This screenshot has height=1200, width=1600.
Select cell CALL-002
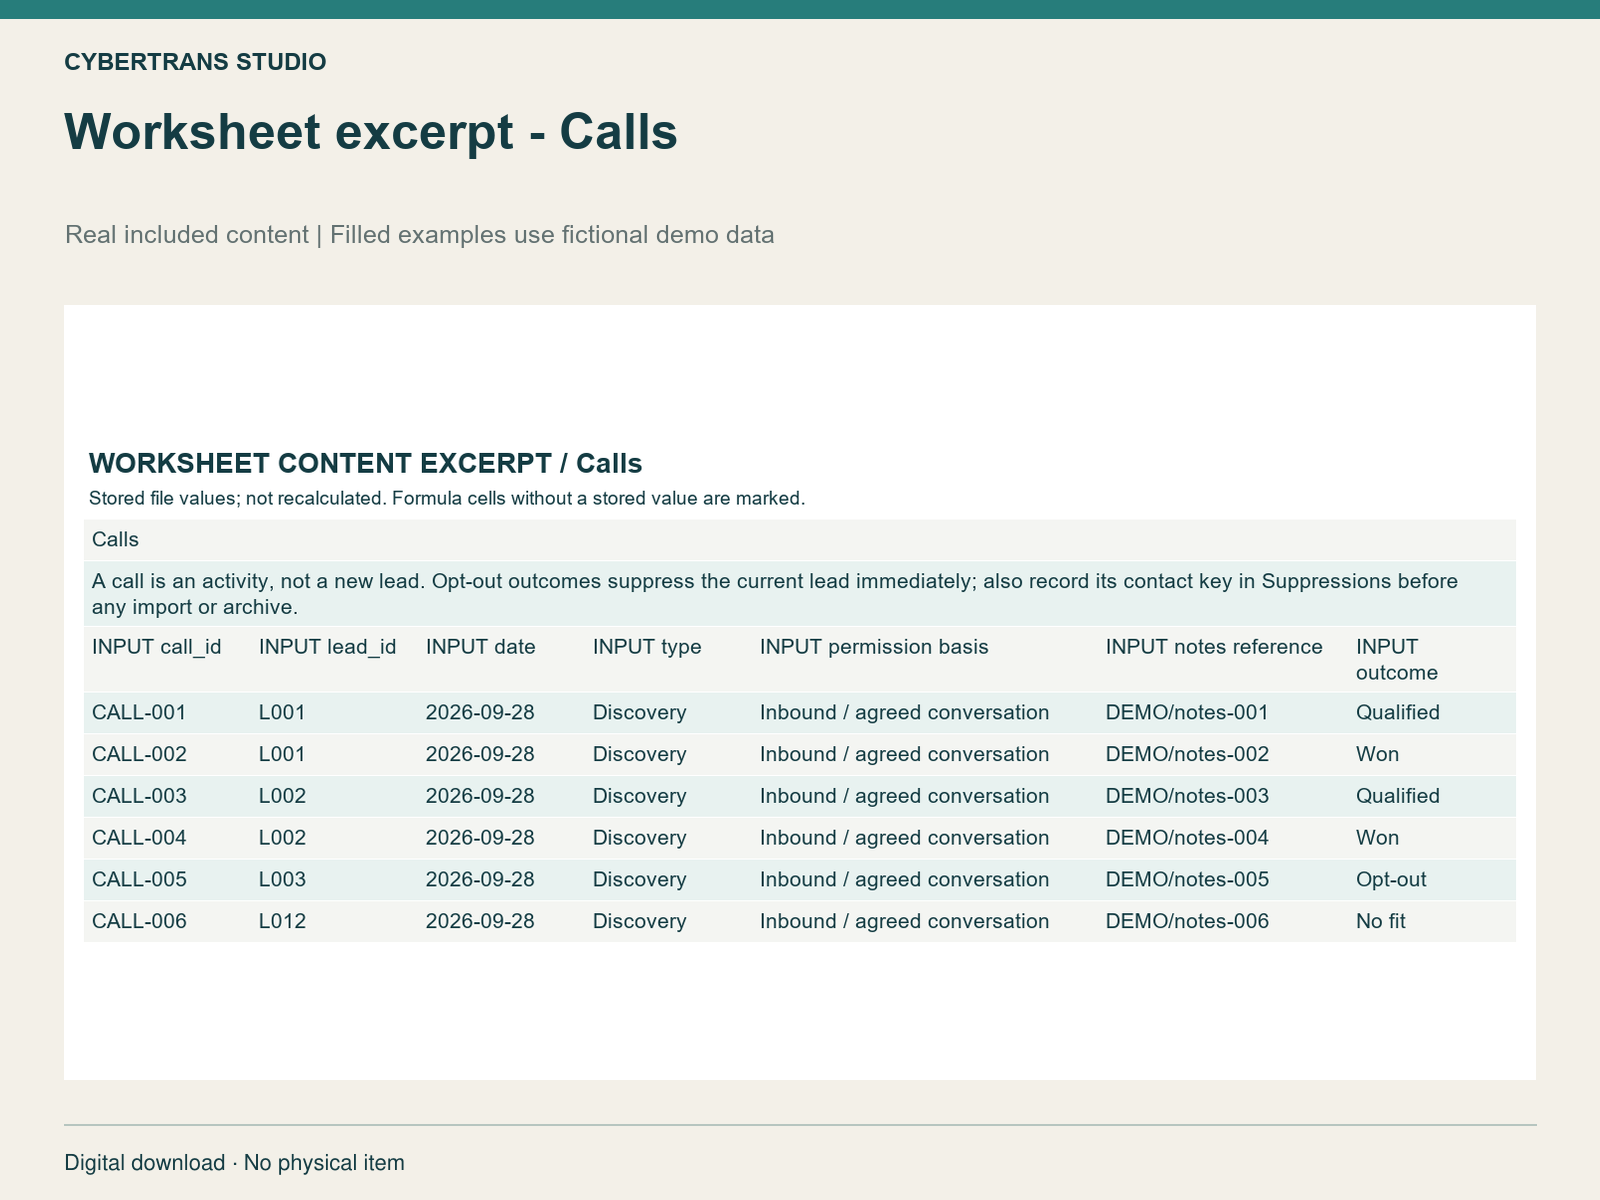(x=139, y=755)
